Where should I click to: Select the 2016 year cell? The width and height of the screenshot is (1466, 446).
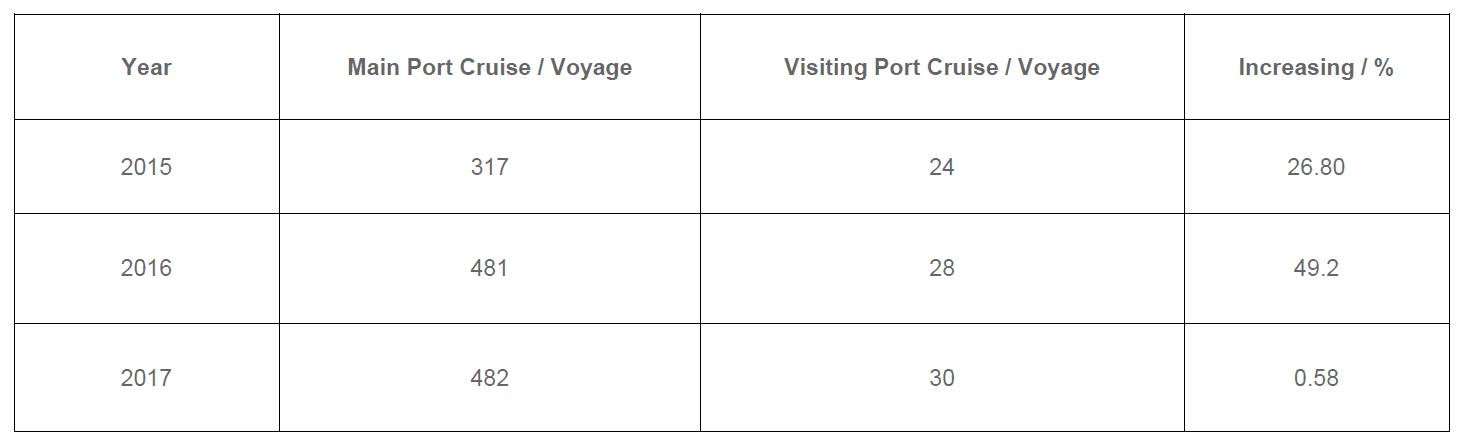point(146,268)
